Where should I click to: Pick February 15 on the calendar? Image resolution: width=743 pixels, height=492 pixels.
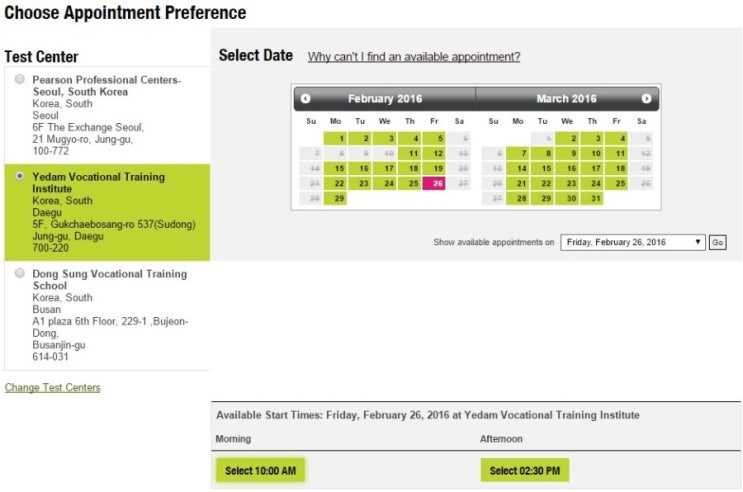point(340,168)
